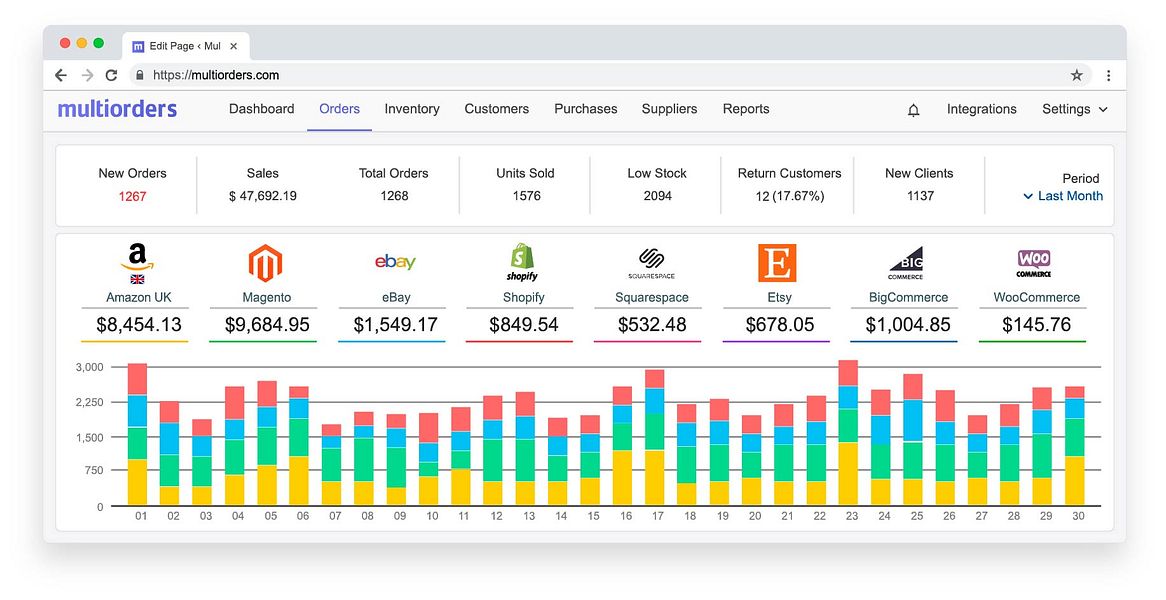Expand the Settings dropdown menu
The width and height of the screenshot is (1166, 600).
pyautogui.click(x=1075, y=109)
